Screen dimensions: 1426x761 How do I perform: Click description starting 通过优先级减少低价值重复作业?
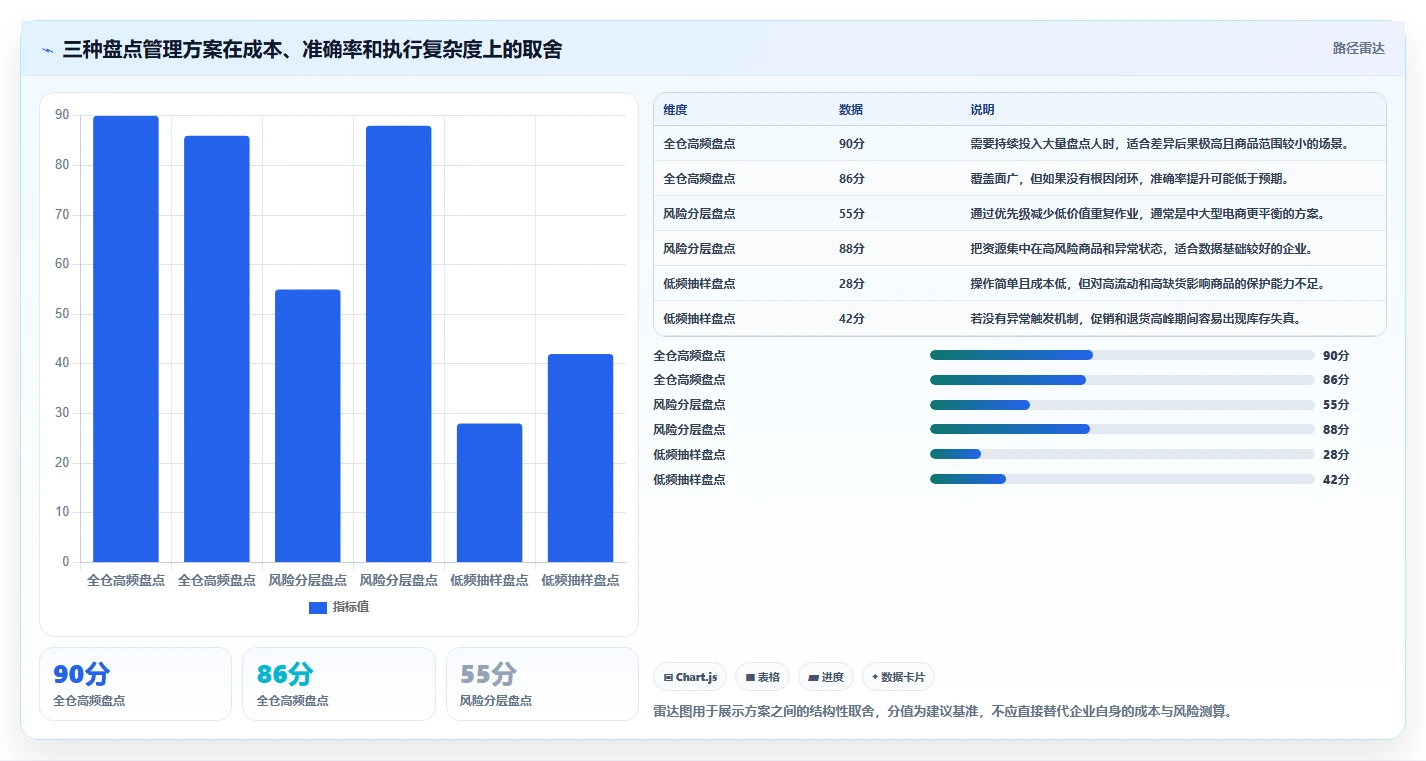click(1148, 214)
